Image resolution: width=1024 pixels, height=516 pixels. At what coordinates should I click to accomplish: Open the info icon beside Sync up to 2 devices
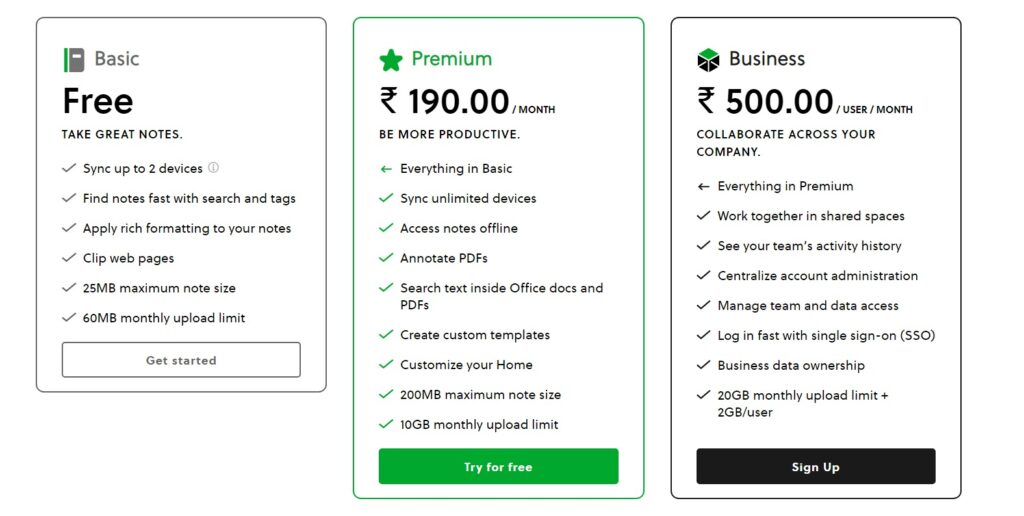tap(214, 168)
